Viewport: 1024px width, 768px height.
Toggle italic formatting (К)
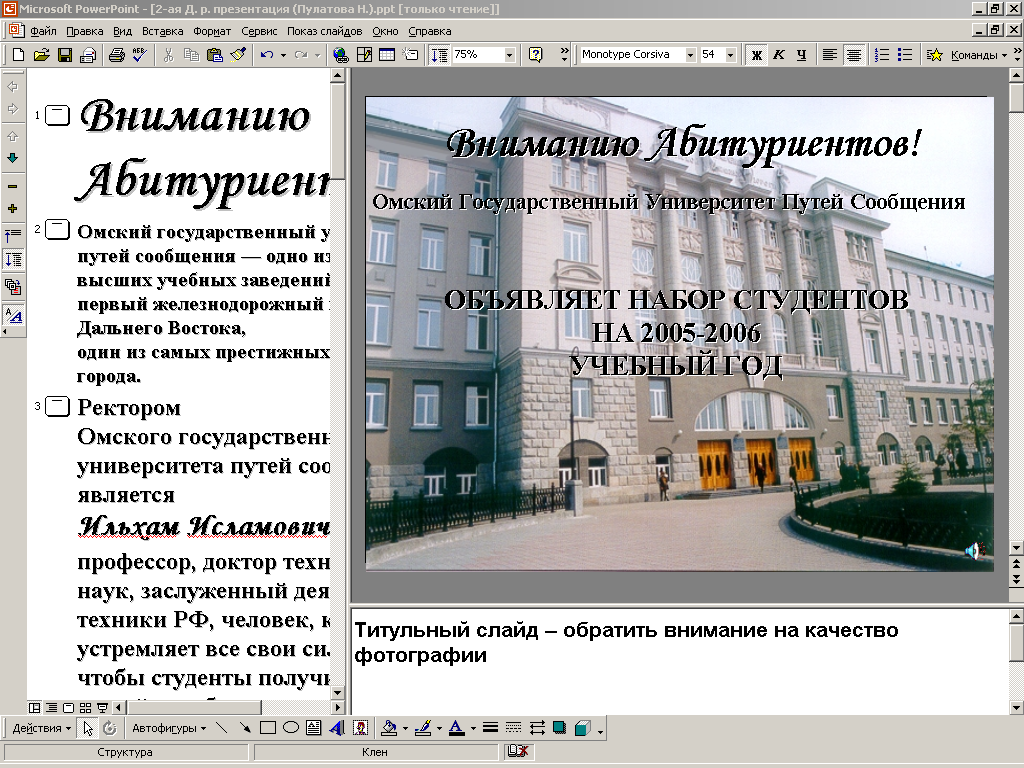[778, 55]
